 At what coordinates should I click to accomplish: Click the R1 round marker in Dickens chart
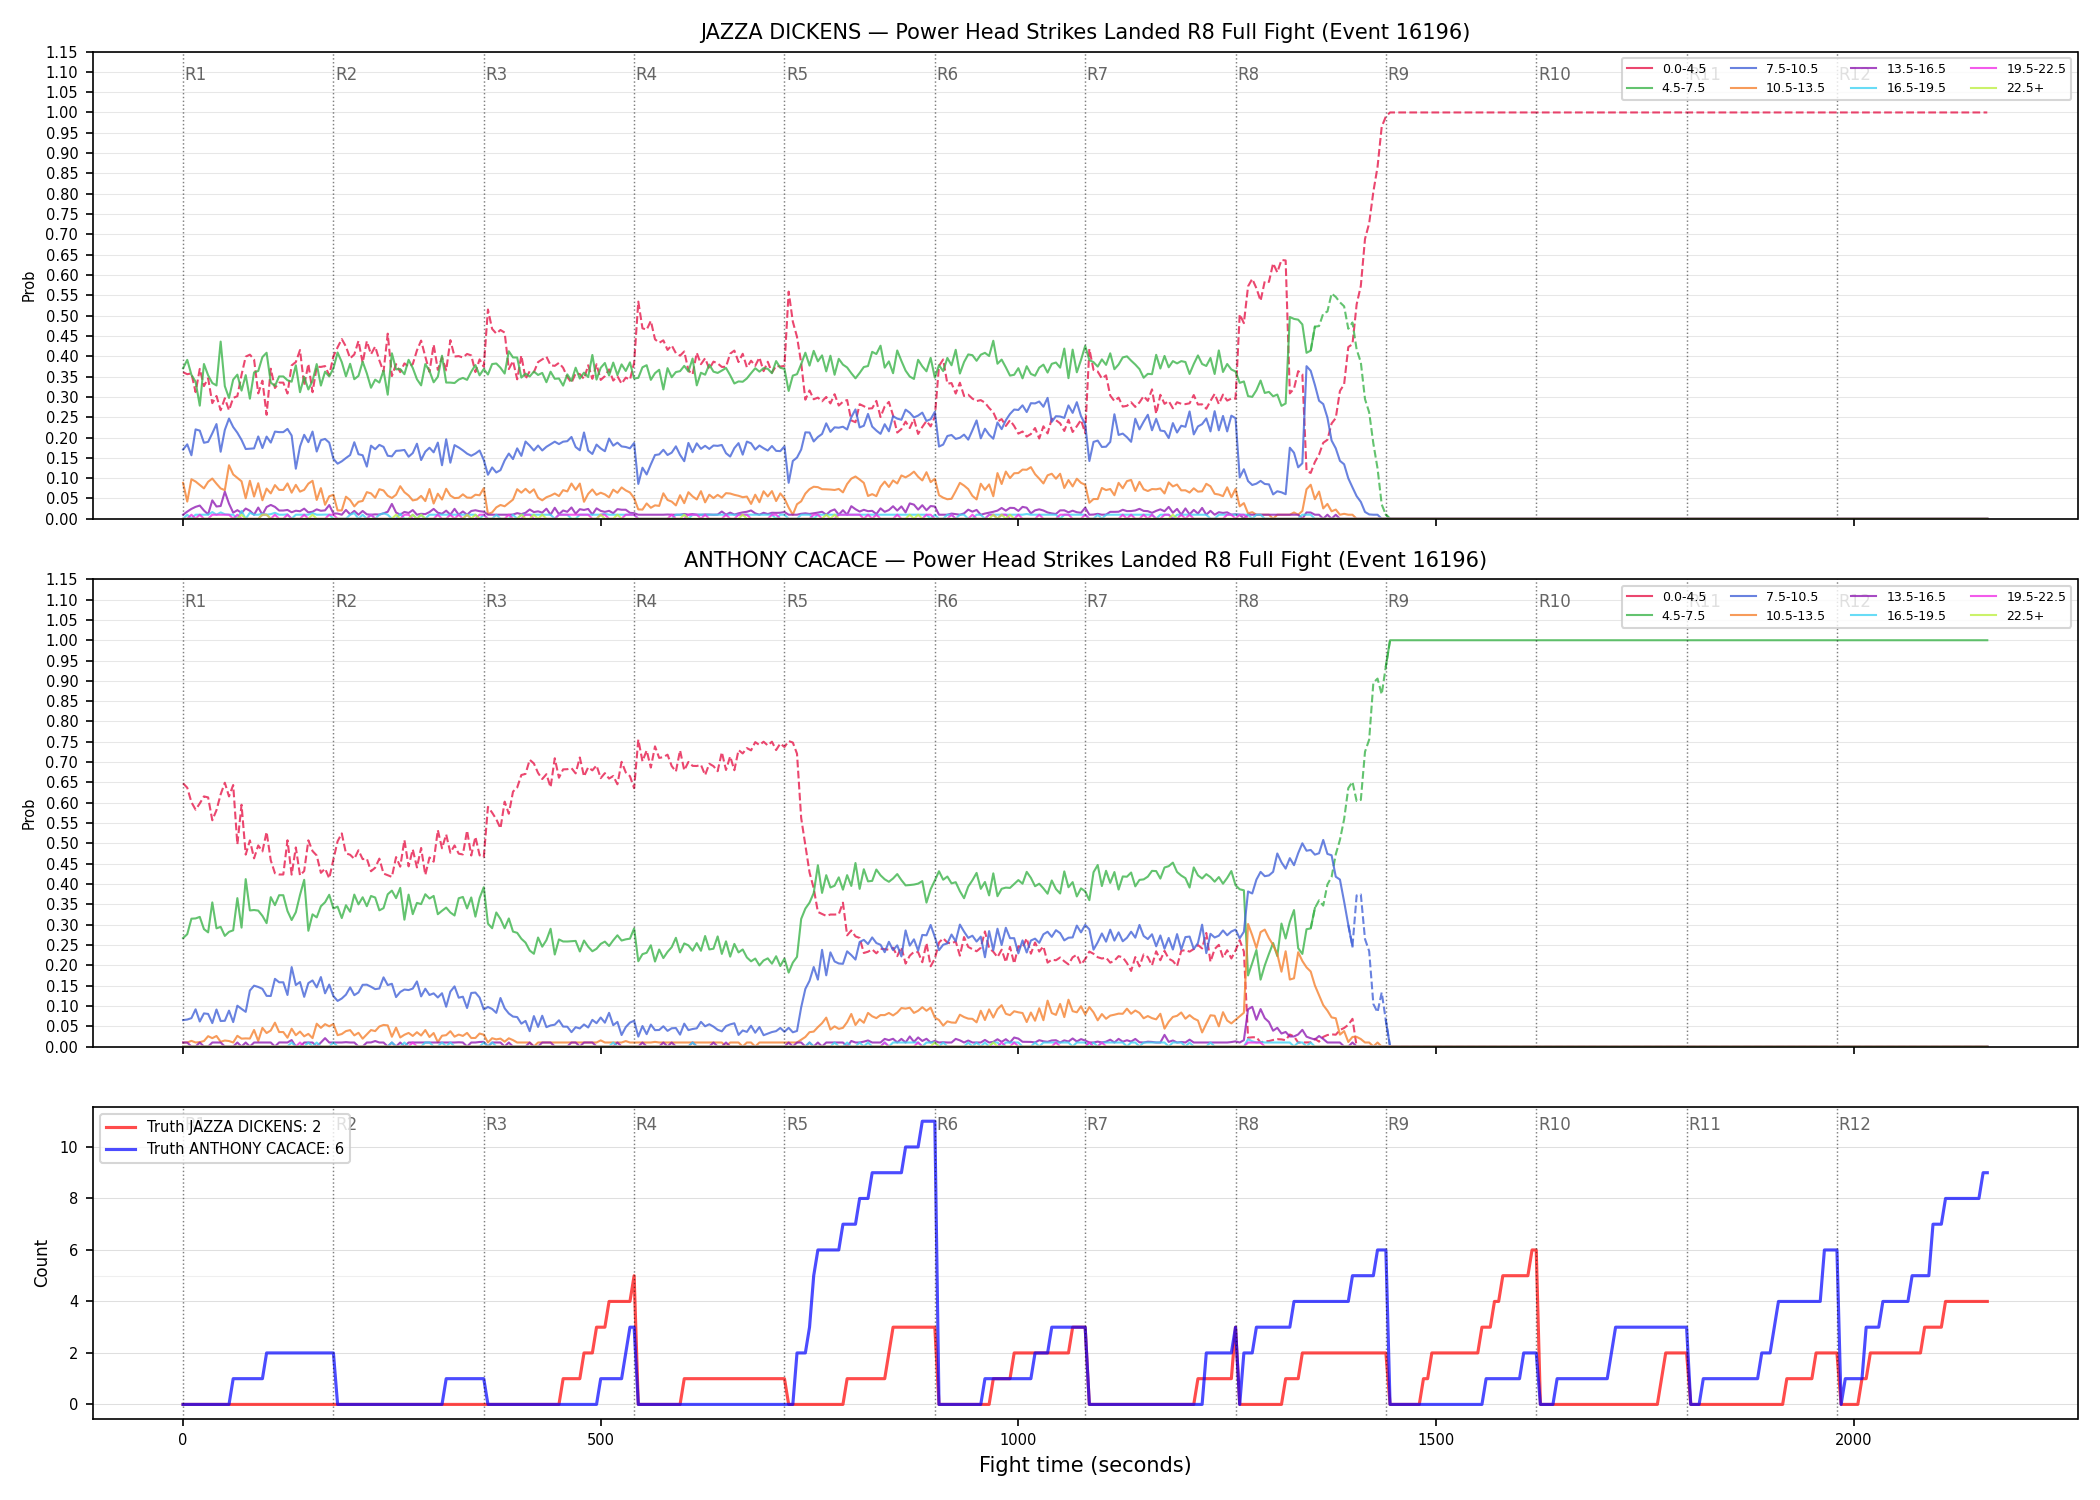tap(195, 74)
